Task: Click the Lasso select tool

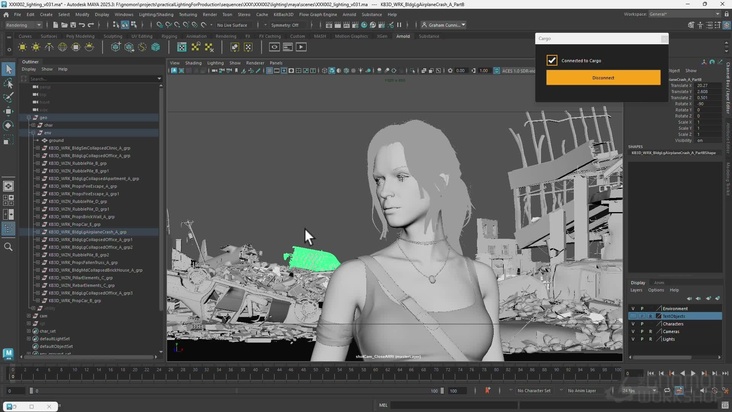Action: point(8,83)
